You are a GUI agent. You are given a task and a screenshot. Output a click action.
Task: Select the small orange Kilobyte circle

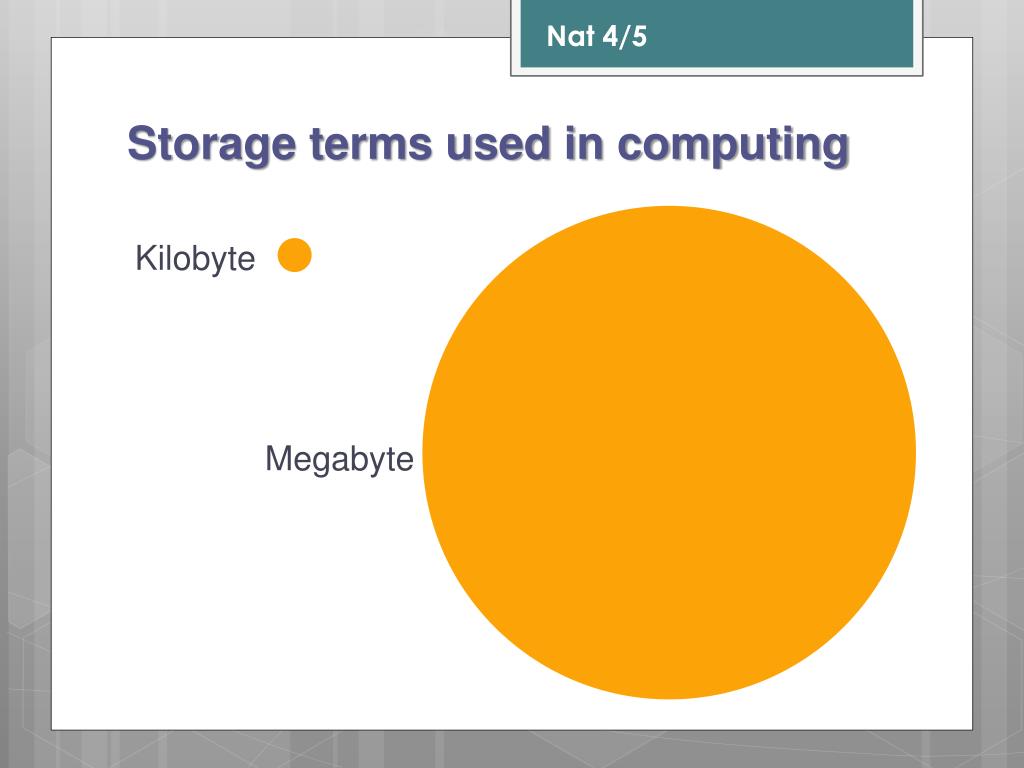[295, 255]
